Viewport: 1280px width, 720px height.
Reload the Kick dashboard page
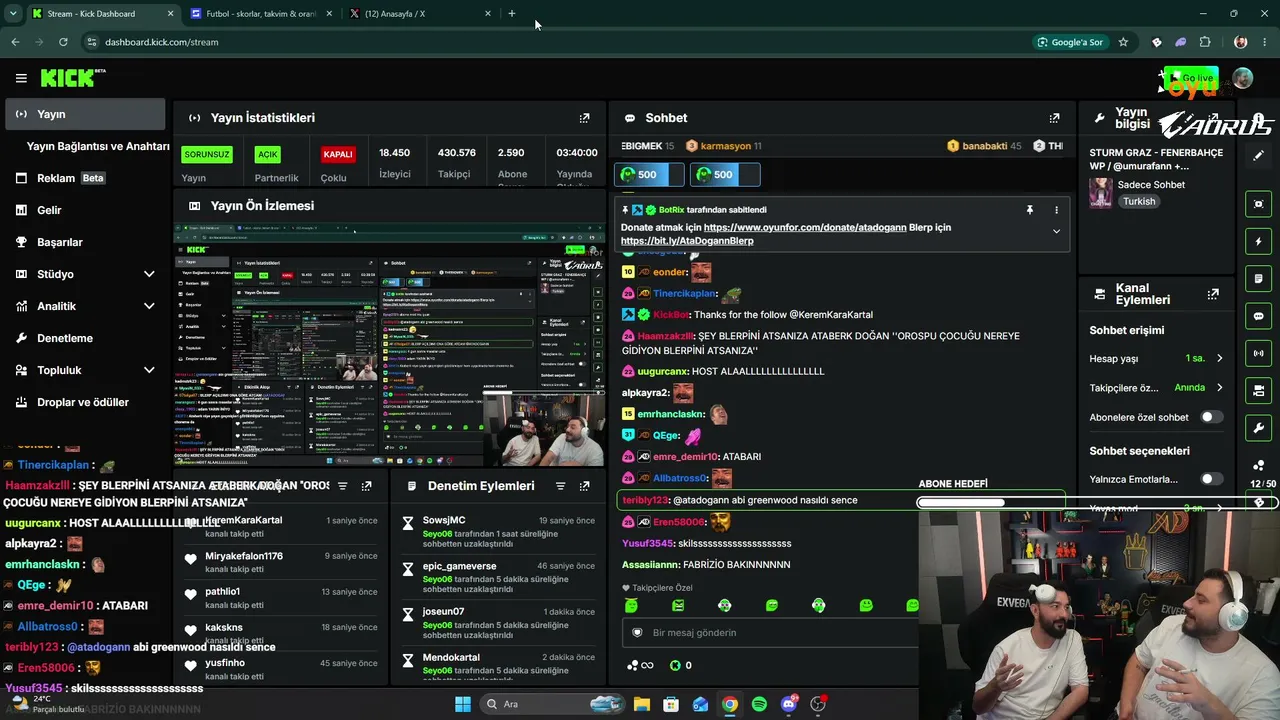pyautogui.click(x=63, y=42)
